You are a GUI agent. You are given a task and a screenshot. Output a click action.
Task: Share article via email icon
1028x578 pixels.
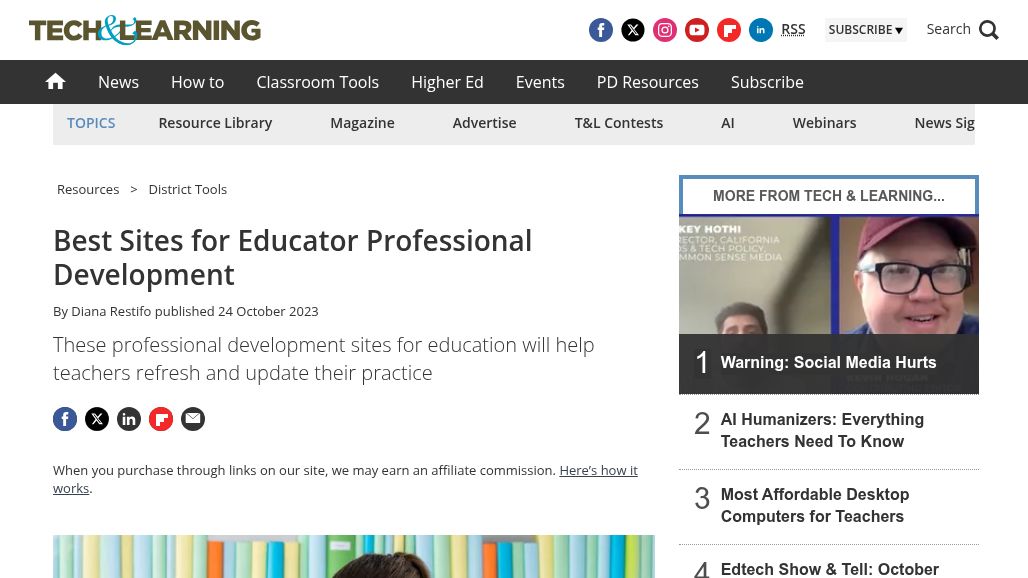193,419
